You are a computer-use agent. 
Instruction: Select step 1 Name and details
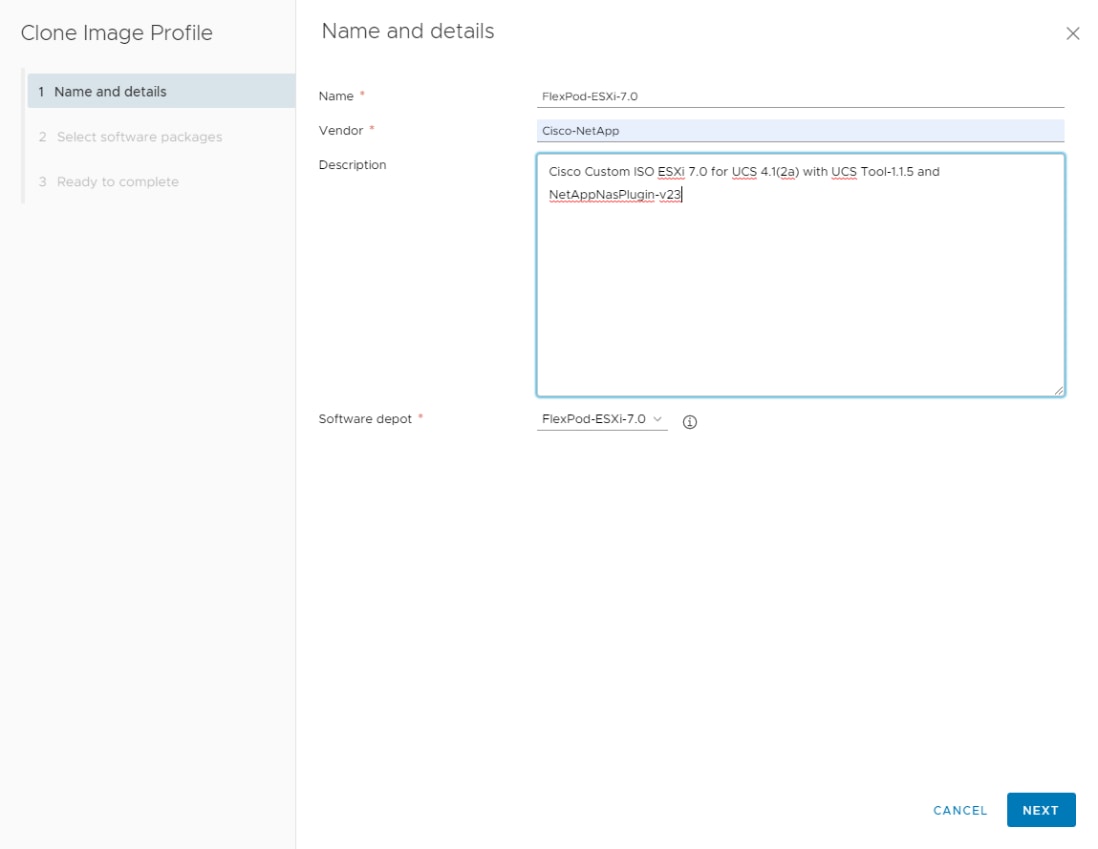click(161, 91)
